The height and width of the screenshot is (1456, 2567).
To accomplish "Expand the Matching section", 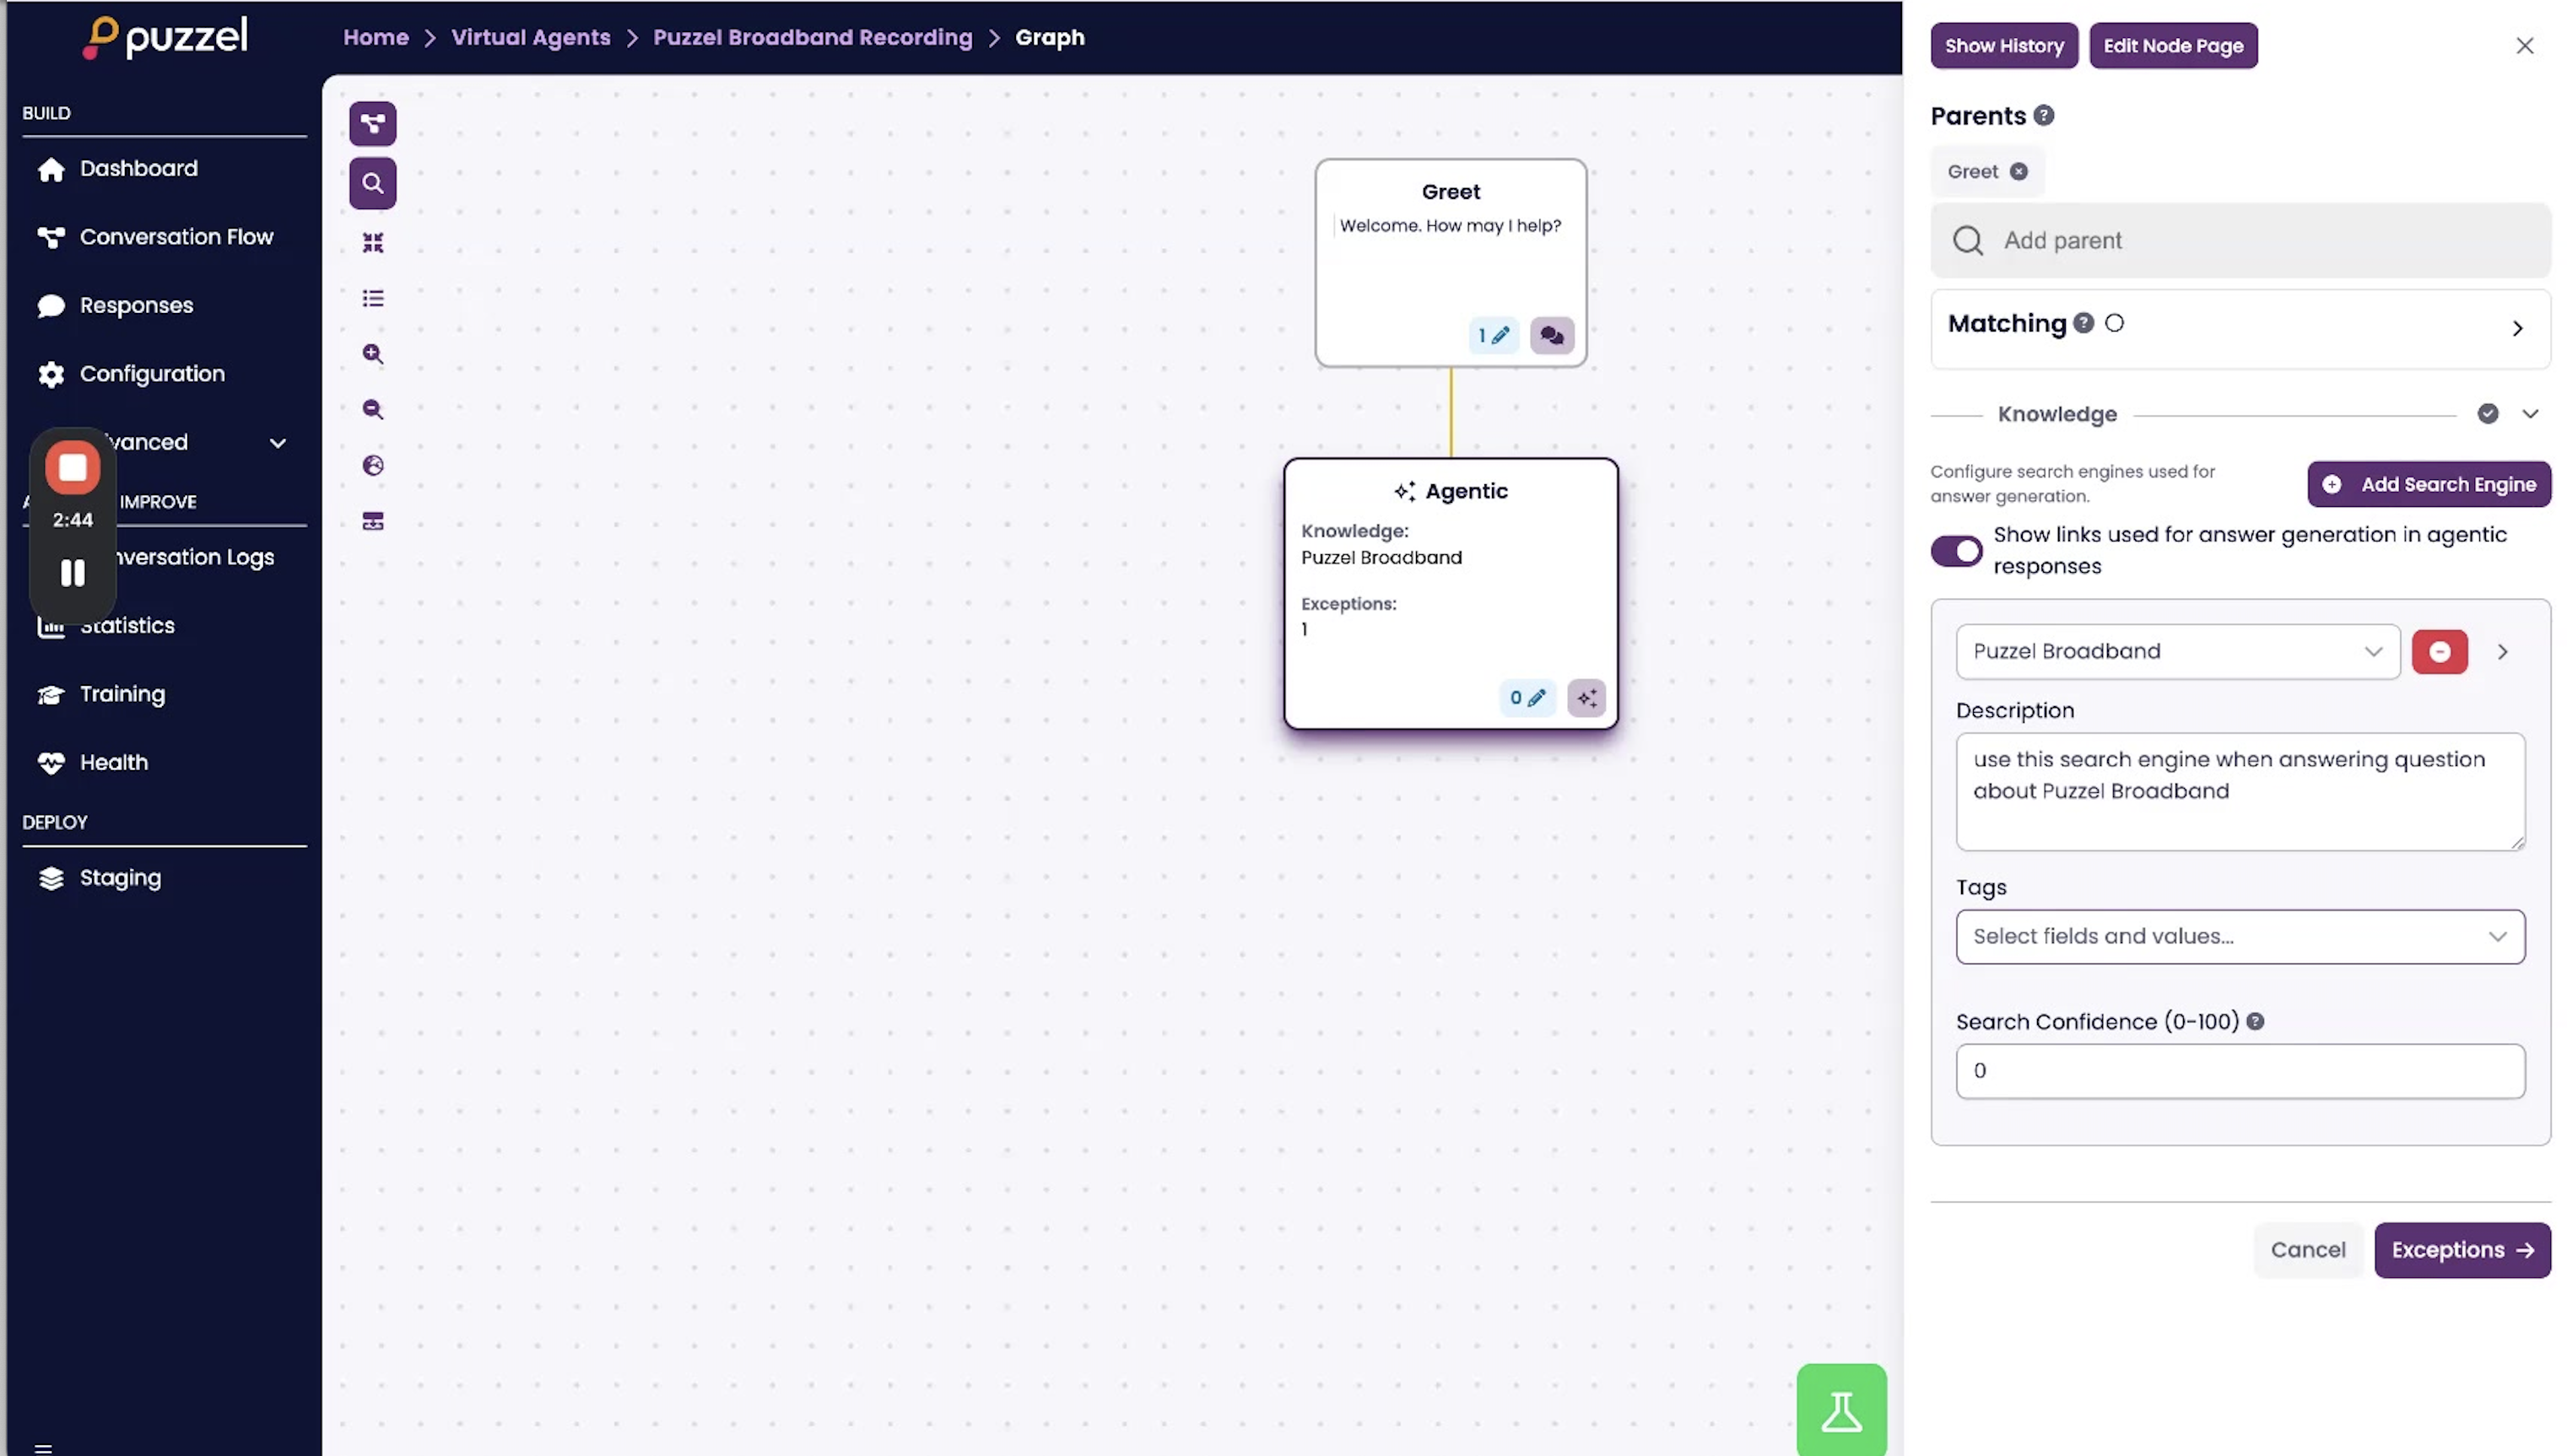I will (x=2516, y=329).
